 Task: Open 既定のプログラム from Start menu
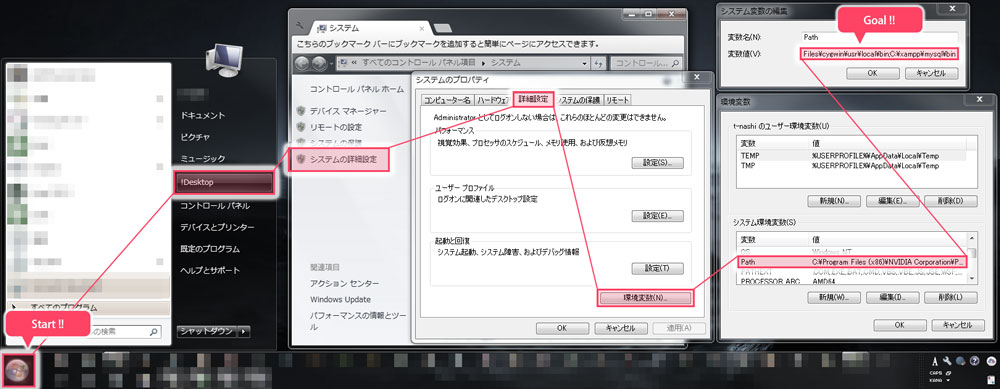coord(210,249)
